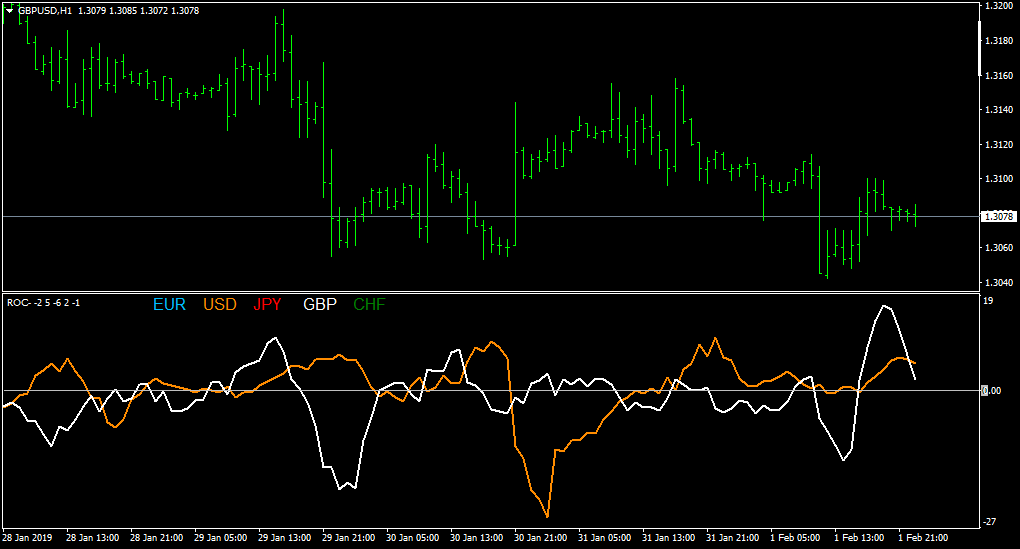Select the GBP currency label
This screenshot has width=1020, height=549.
319,304
